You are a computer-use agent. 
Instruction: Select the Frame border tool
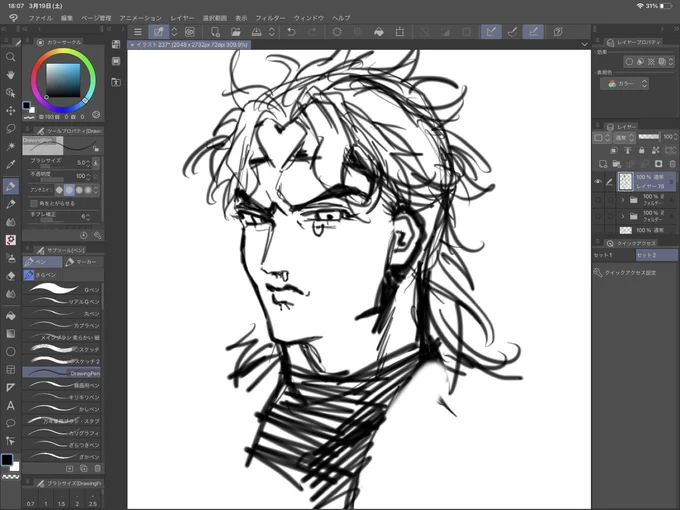click(10, 369)
